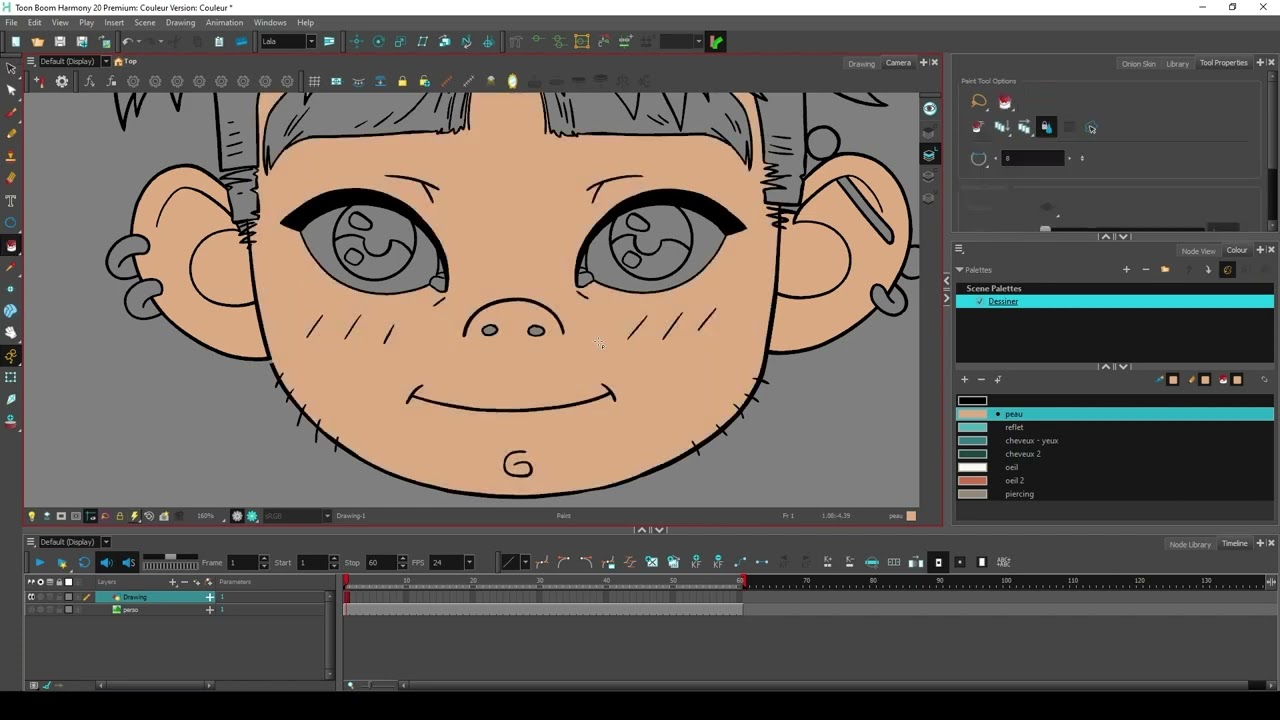Click the green render arrow icon
The height and width of the screenshot is (720, 1280).
tap(716, 42)
